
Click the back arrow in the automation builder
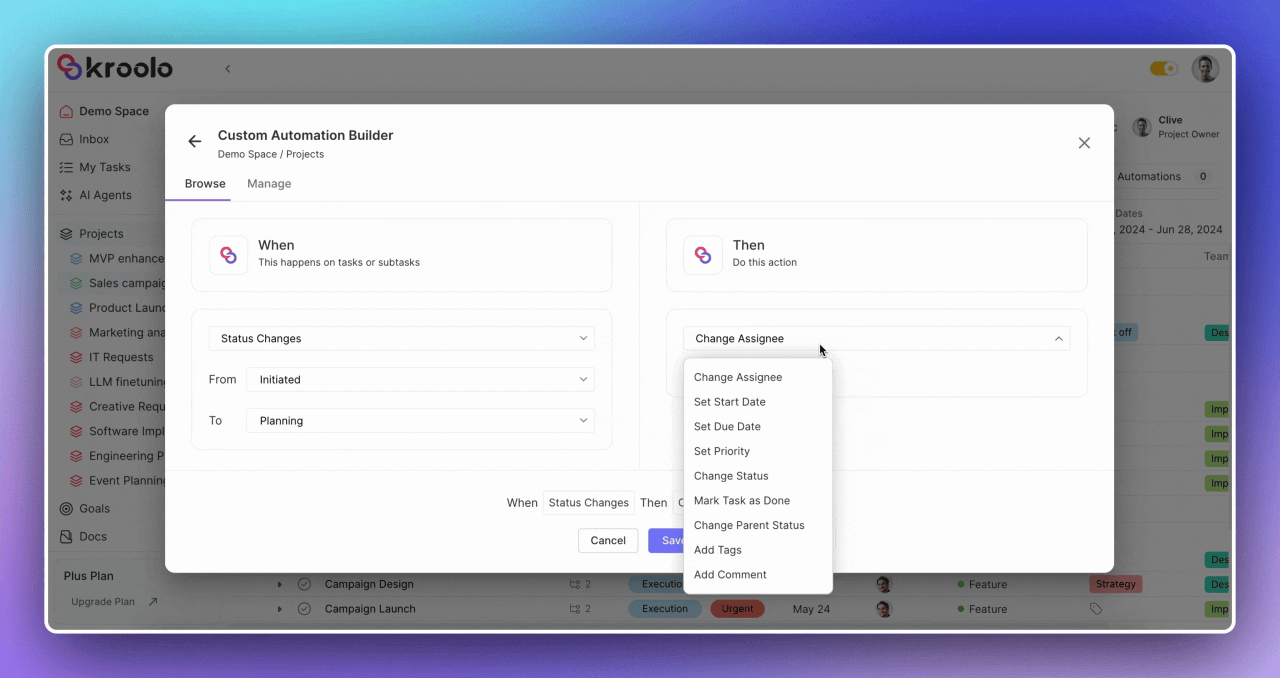[x=194, y=141]
